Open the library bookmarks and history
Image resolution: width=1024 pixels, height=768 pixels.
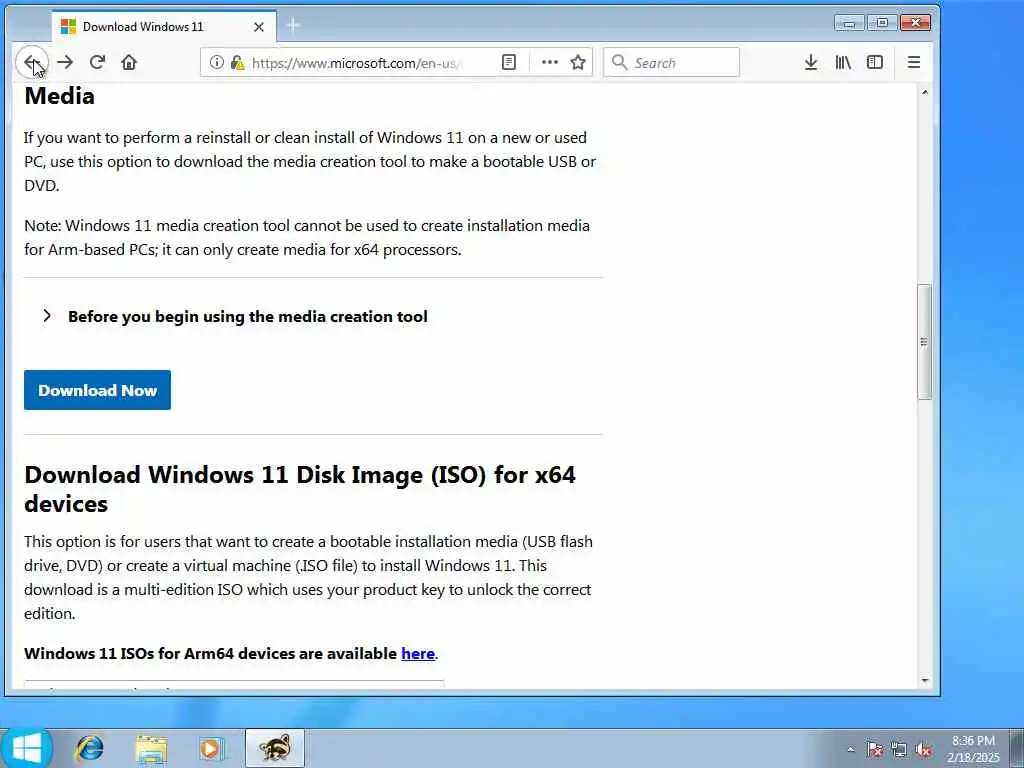842,62
